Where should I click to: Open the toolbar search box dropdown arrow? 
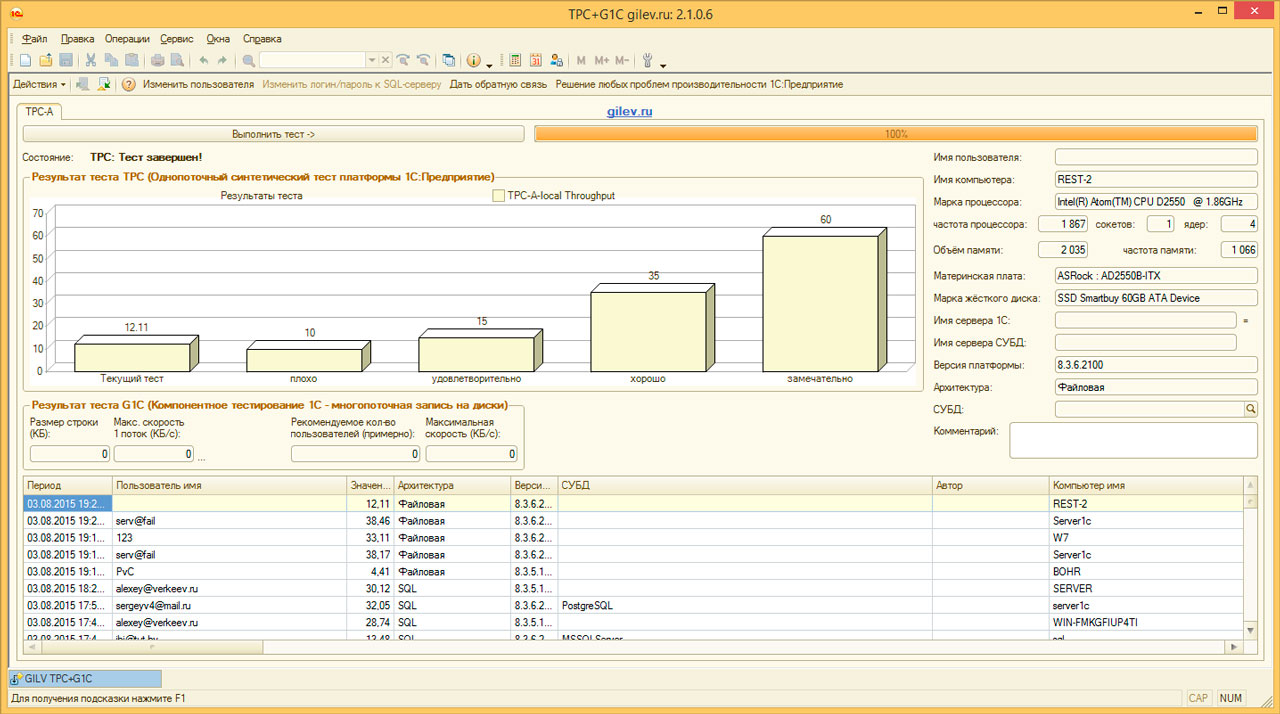click(x=372, y=60)
